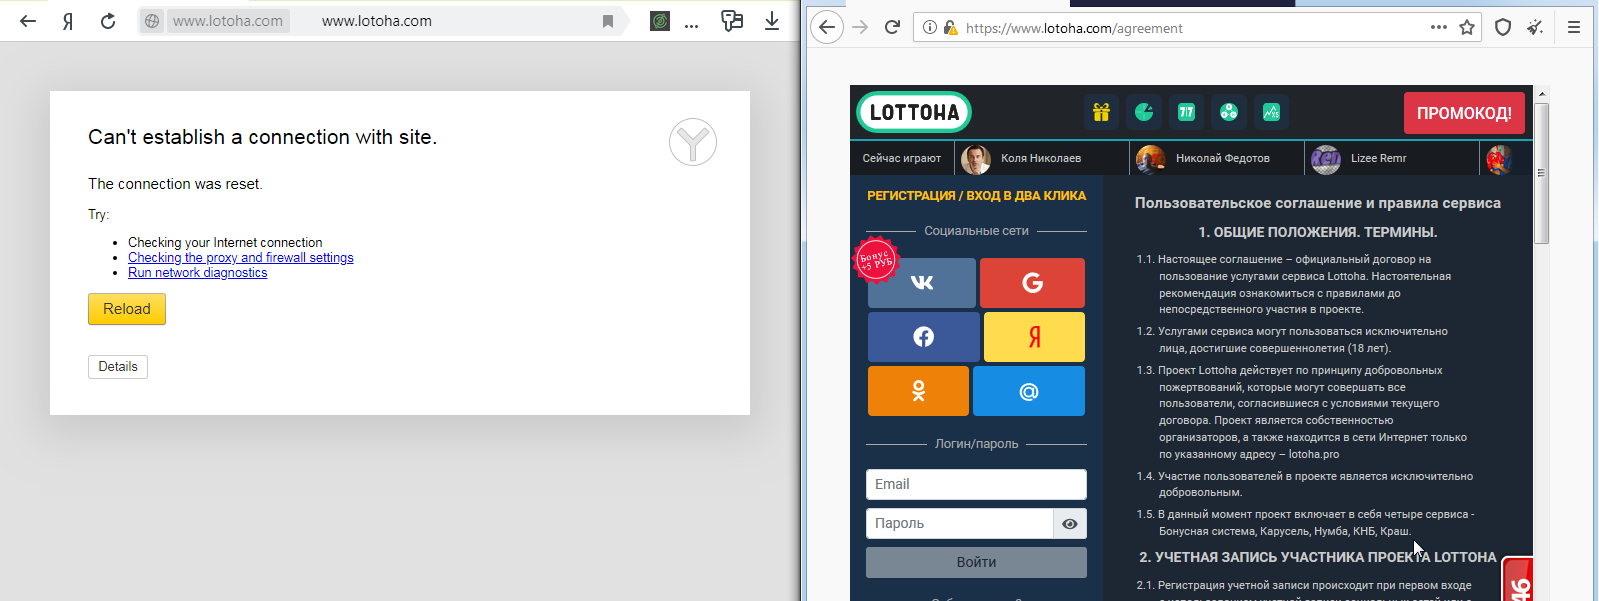Open the Yandex home page icon
Screen dimensions: 1599x601
(68, 21)
